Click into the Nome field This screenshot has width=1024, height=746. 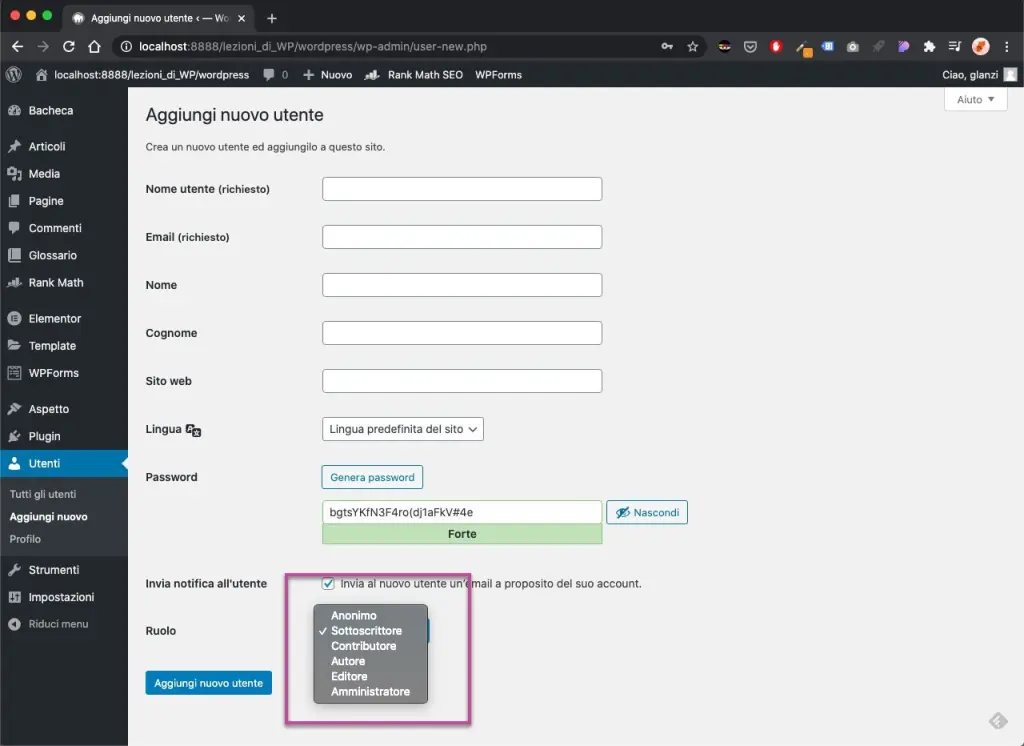[462, 285]
